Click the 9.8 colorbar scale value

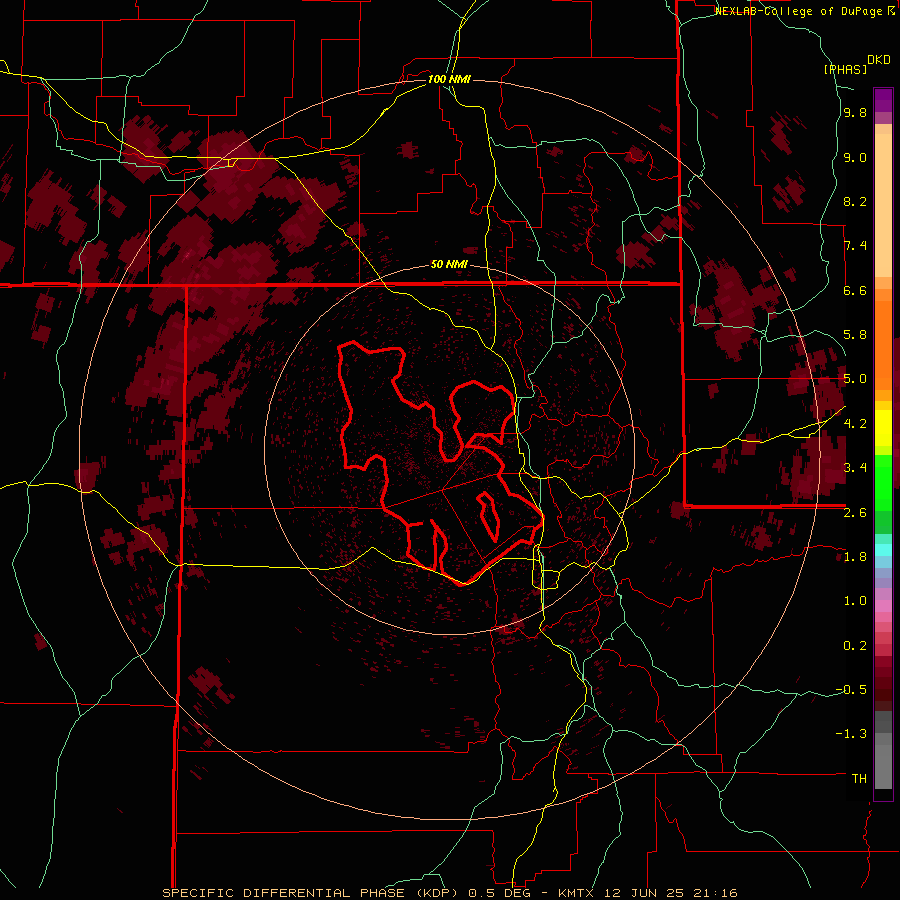tap(855, 113)
